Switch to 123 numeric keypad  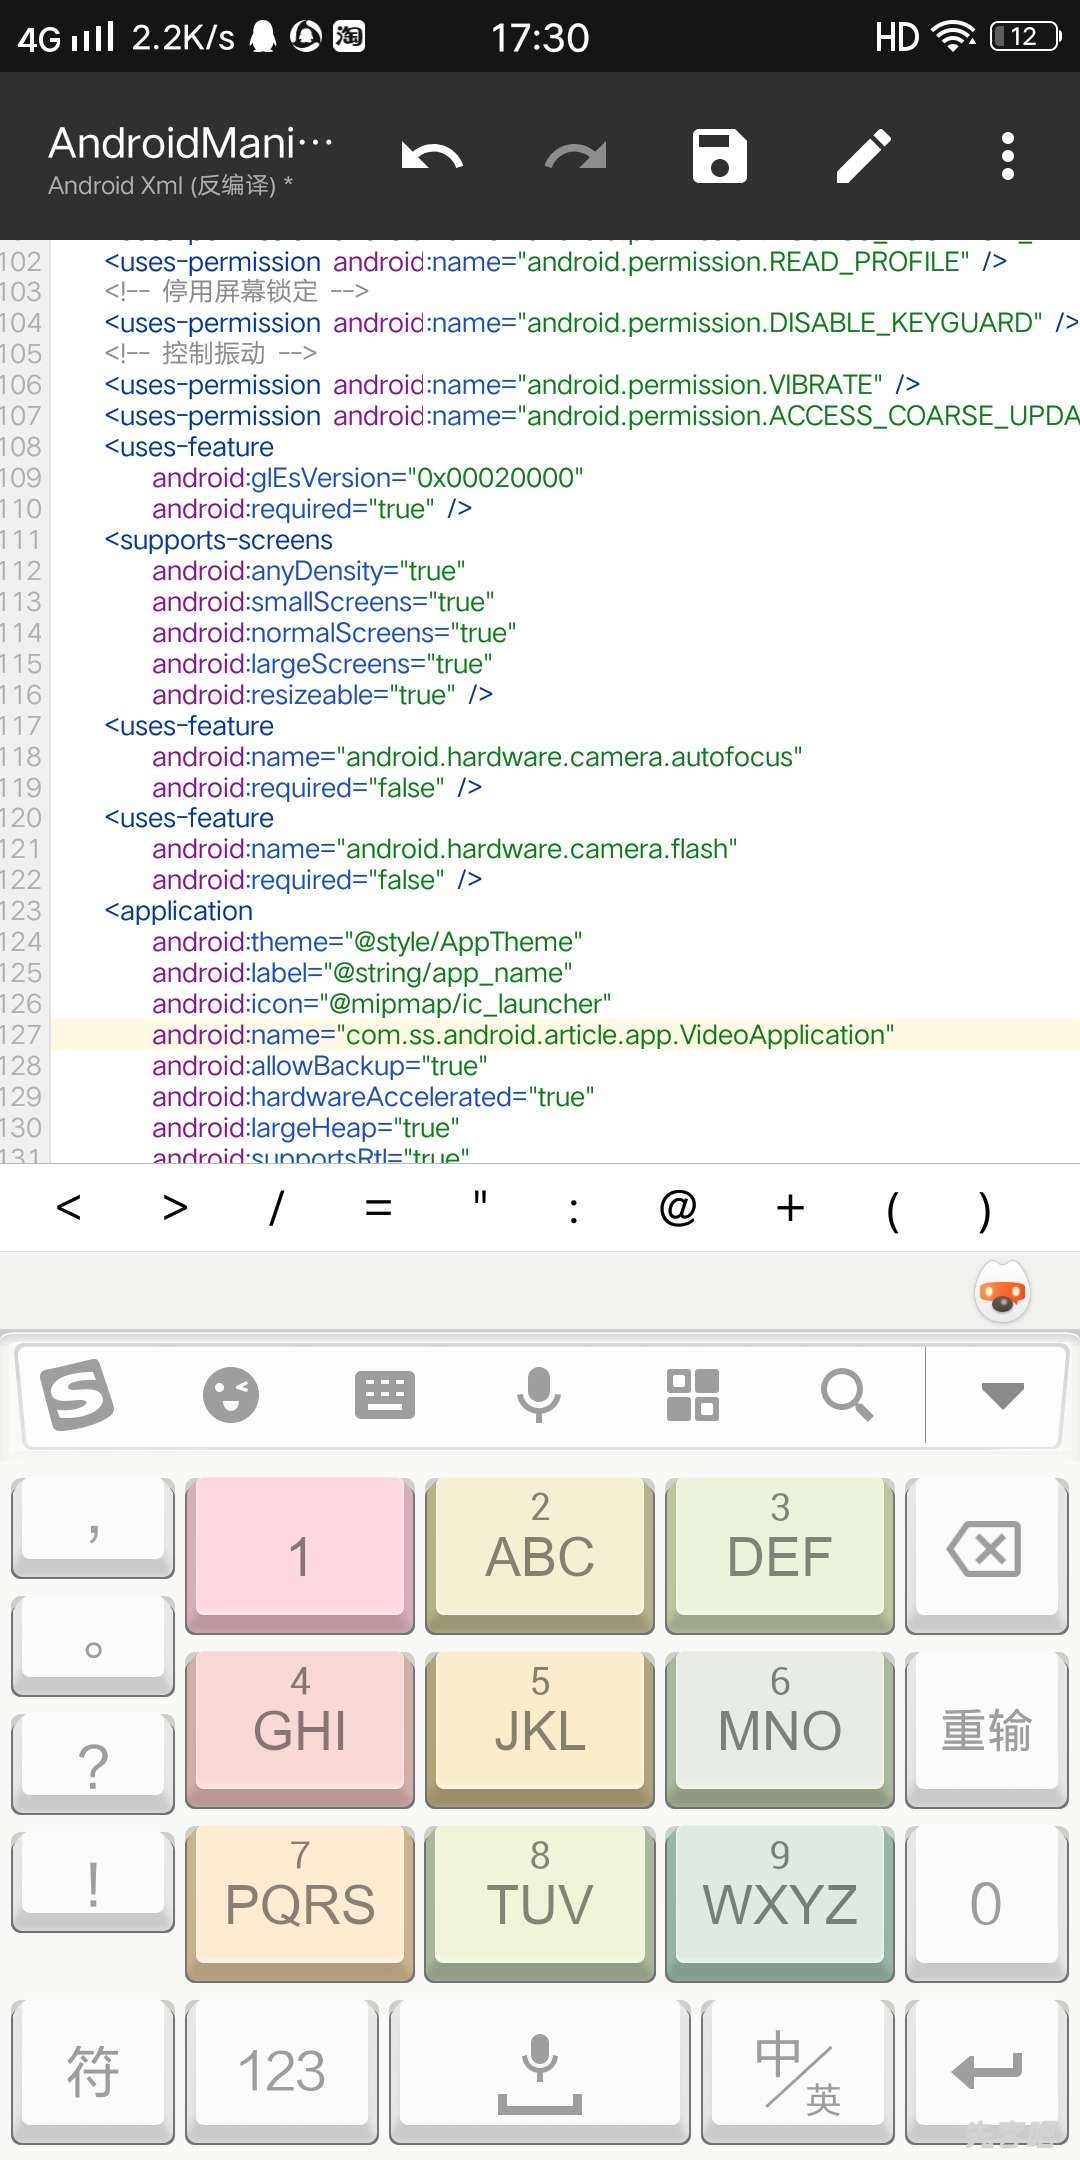(x=282, y=2071)
